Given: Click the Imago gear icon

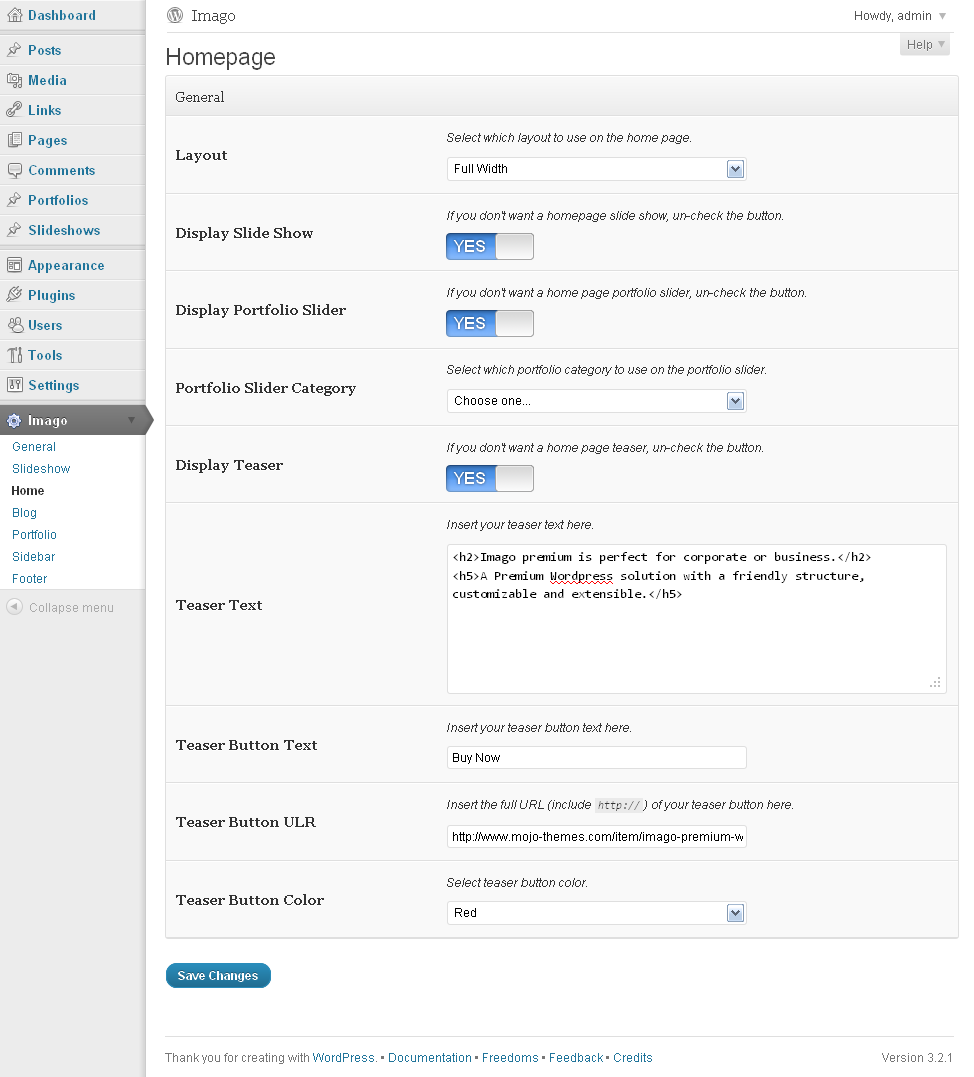Looking at the screenshot, I should [x=14, y=420].
